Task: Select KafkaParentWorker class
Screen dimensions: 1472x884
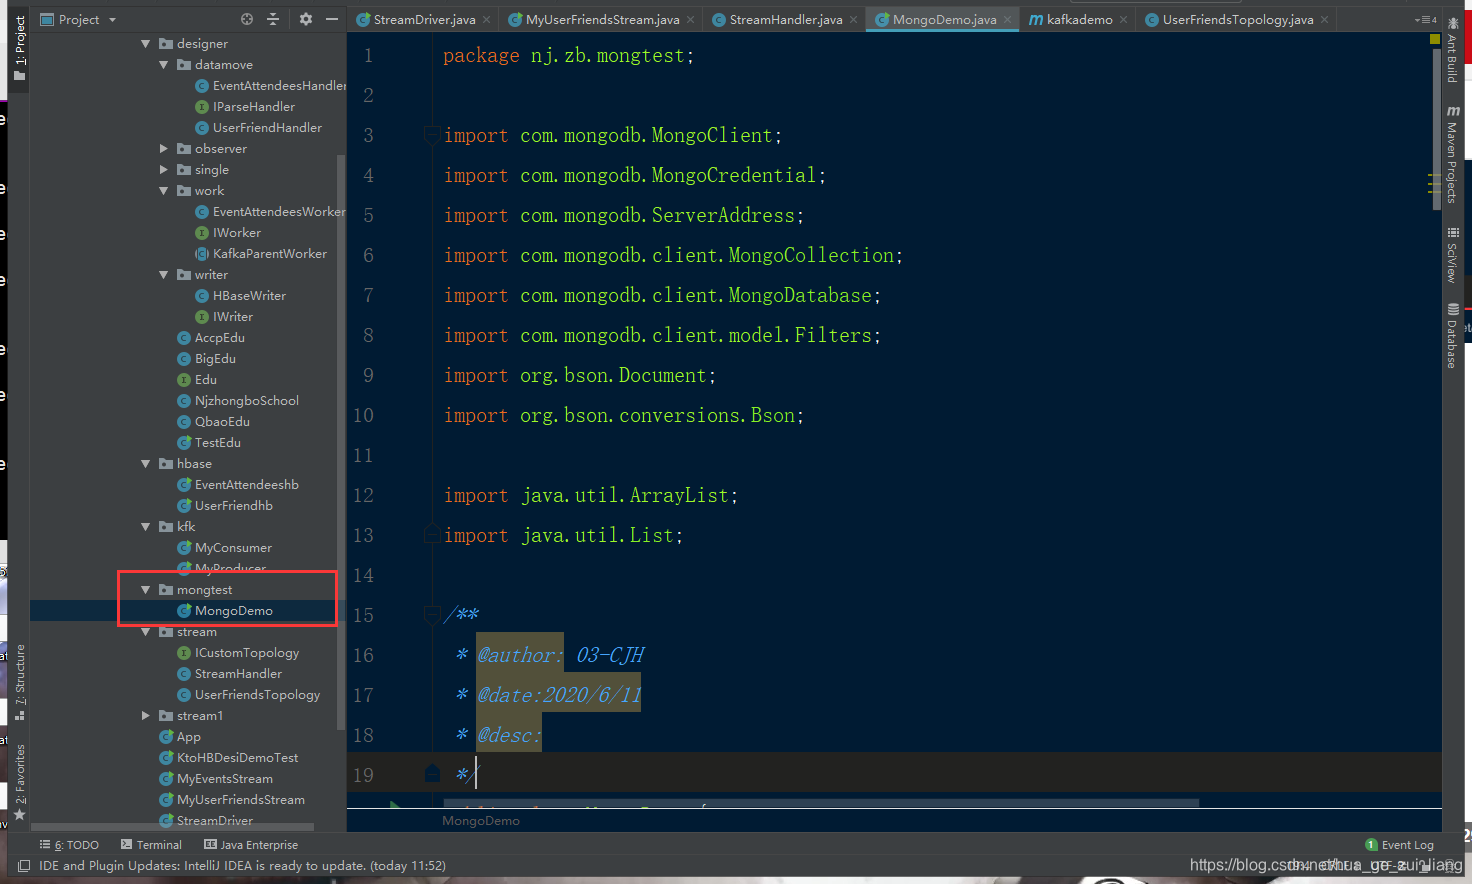Action: coord(261,254)
